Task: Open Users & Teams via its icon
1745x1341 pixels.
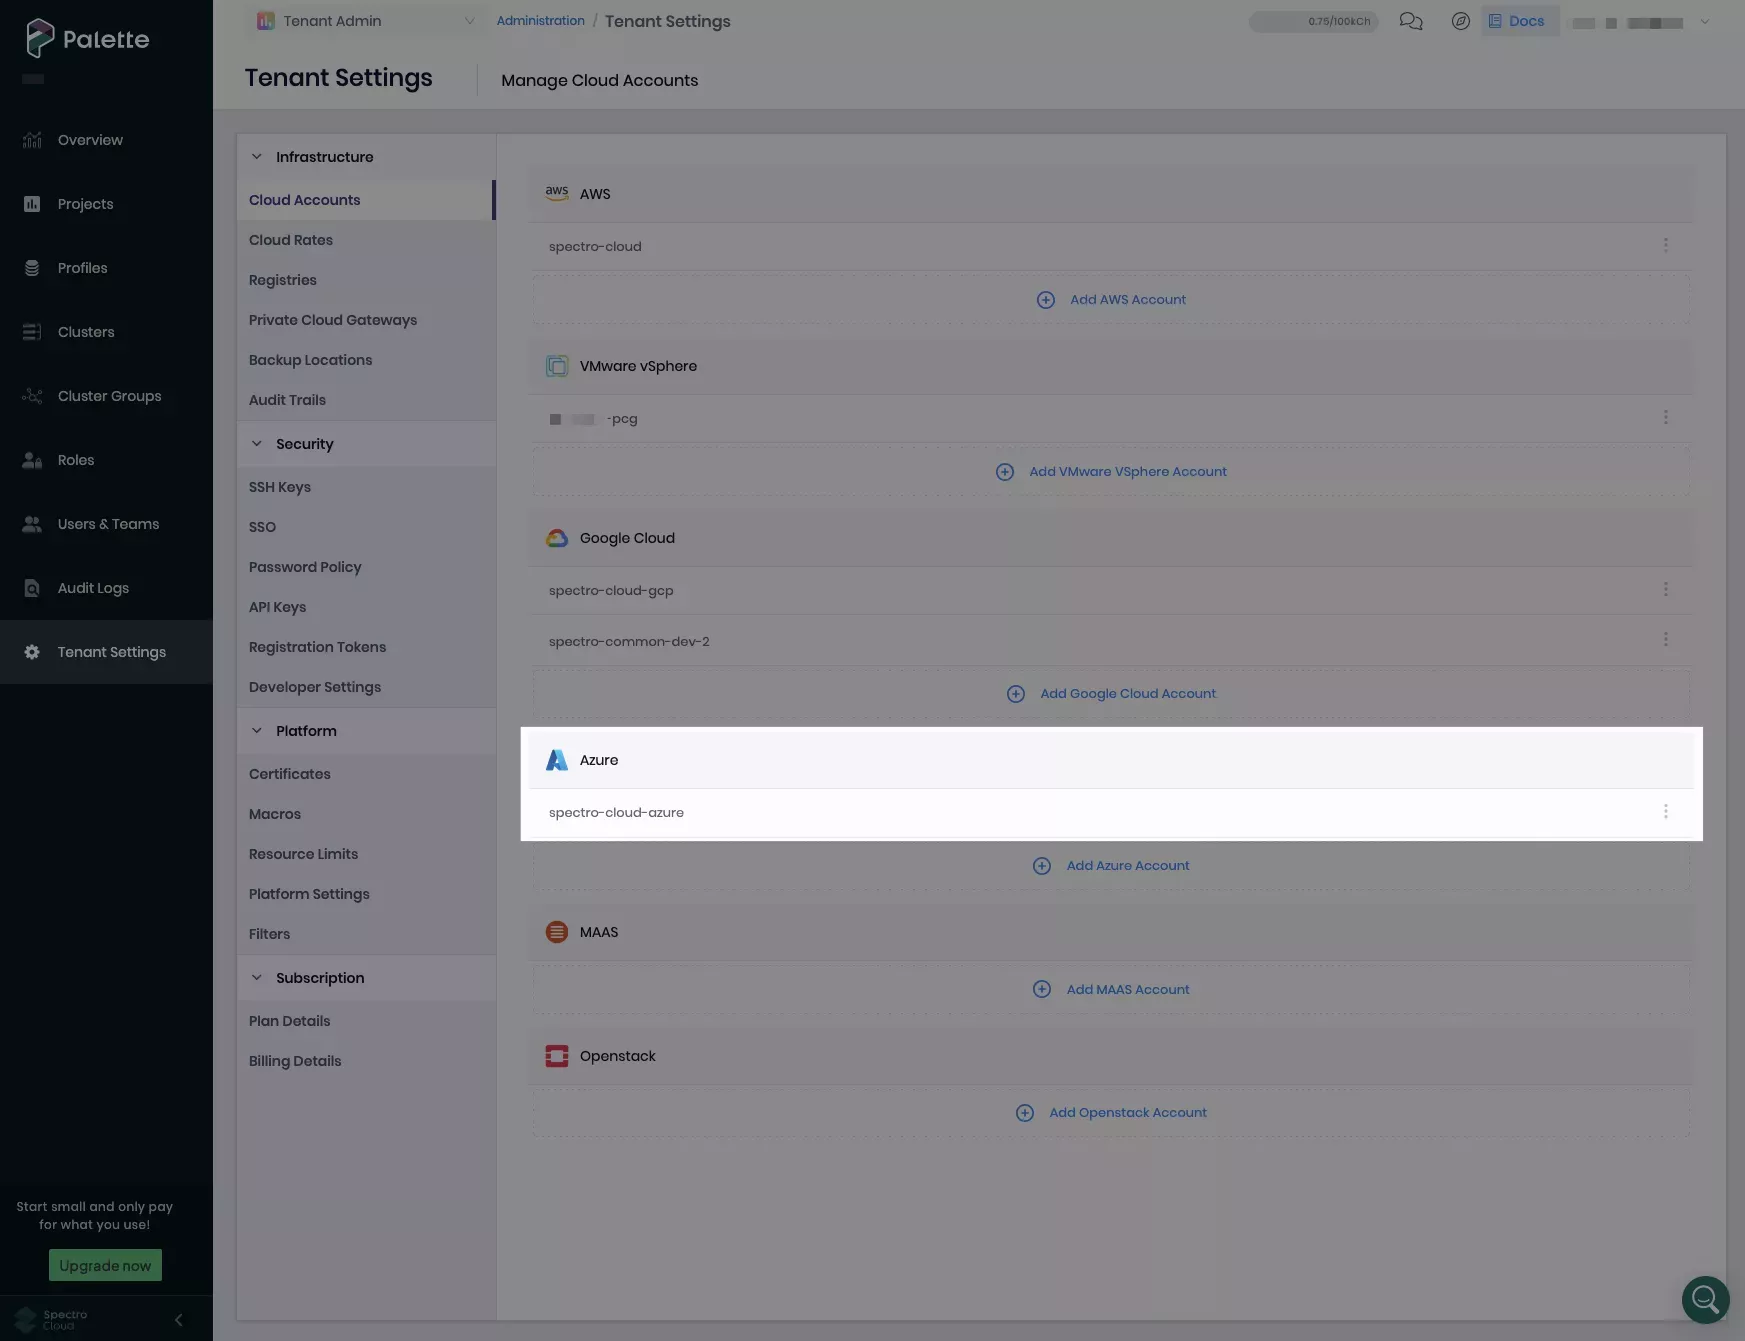Action: click(x=32, y=523)
